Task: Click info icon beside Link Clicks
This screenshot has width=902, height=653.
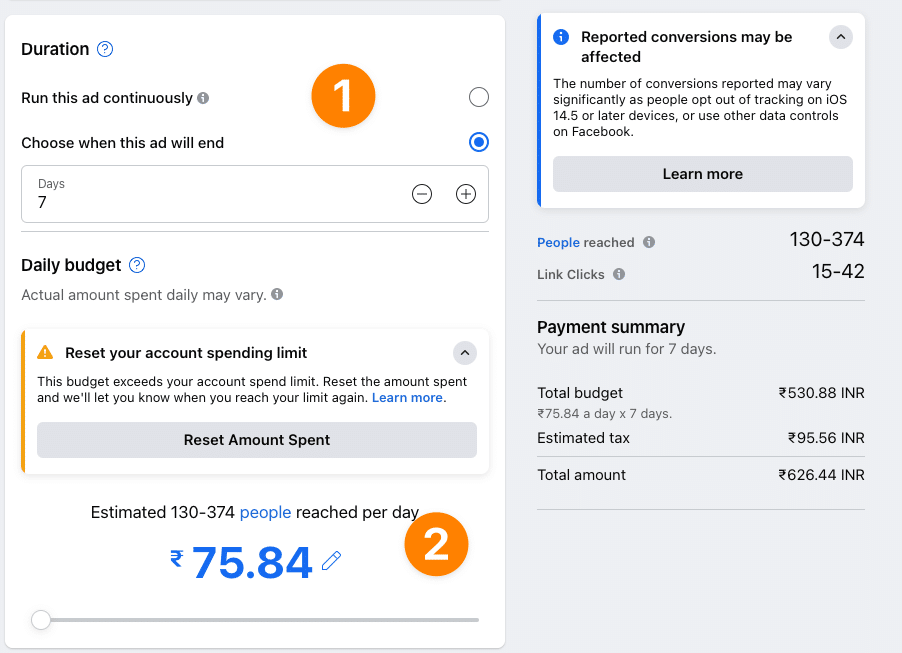Action: (619, 274)
